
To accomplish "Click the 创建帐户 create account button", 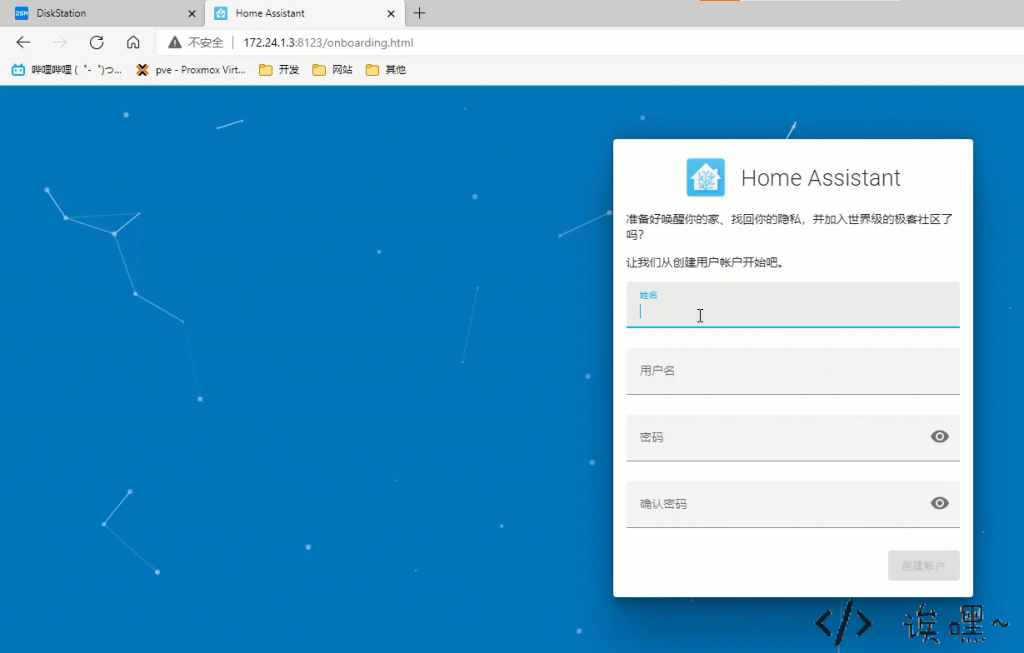I will point(923,565).
